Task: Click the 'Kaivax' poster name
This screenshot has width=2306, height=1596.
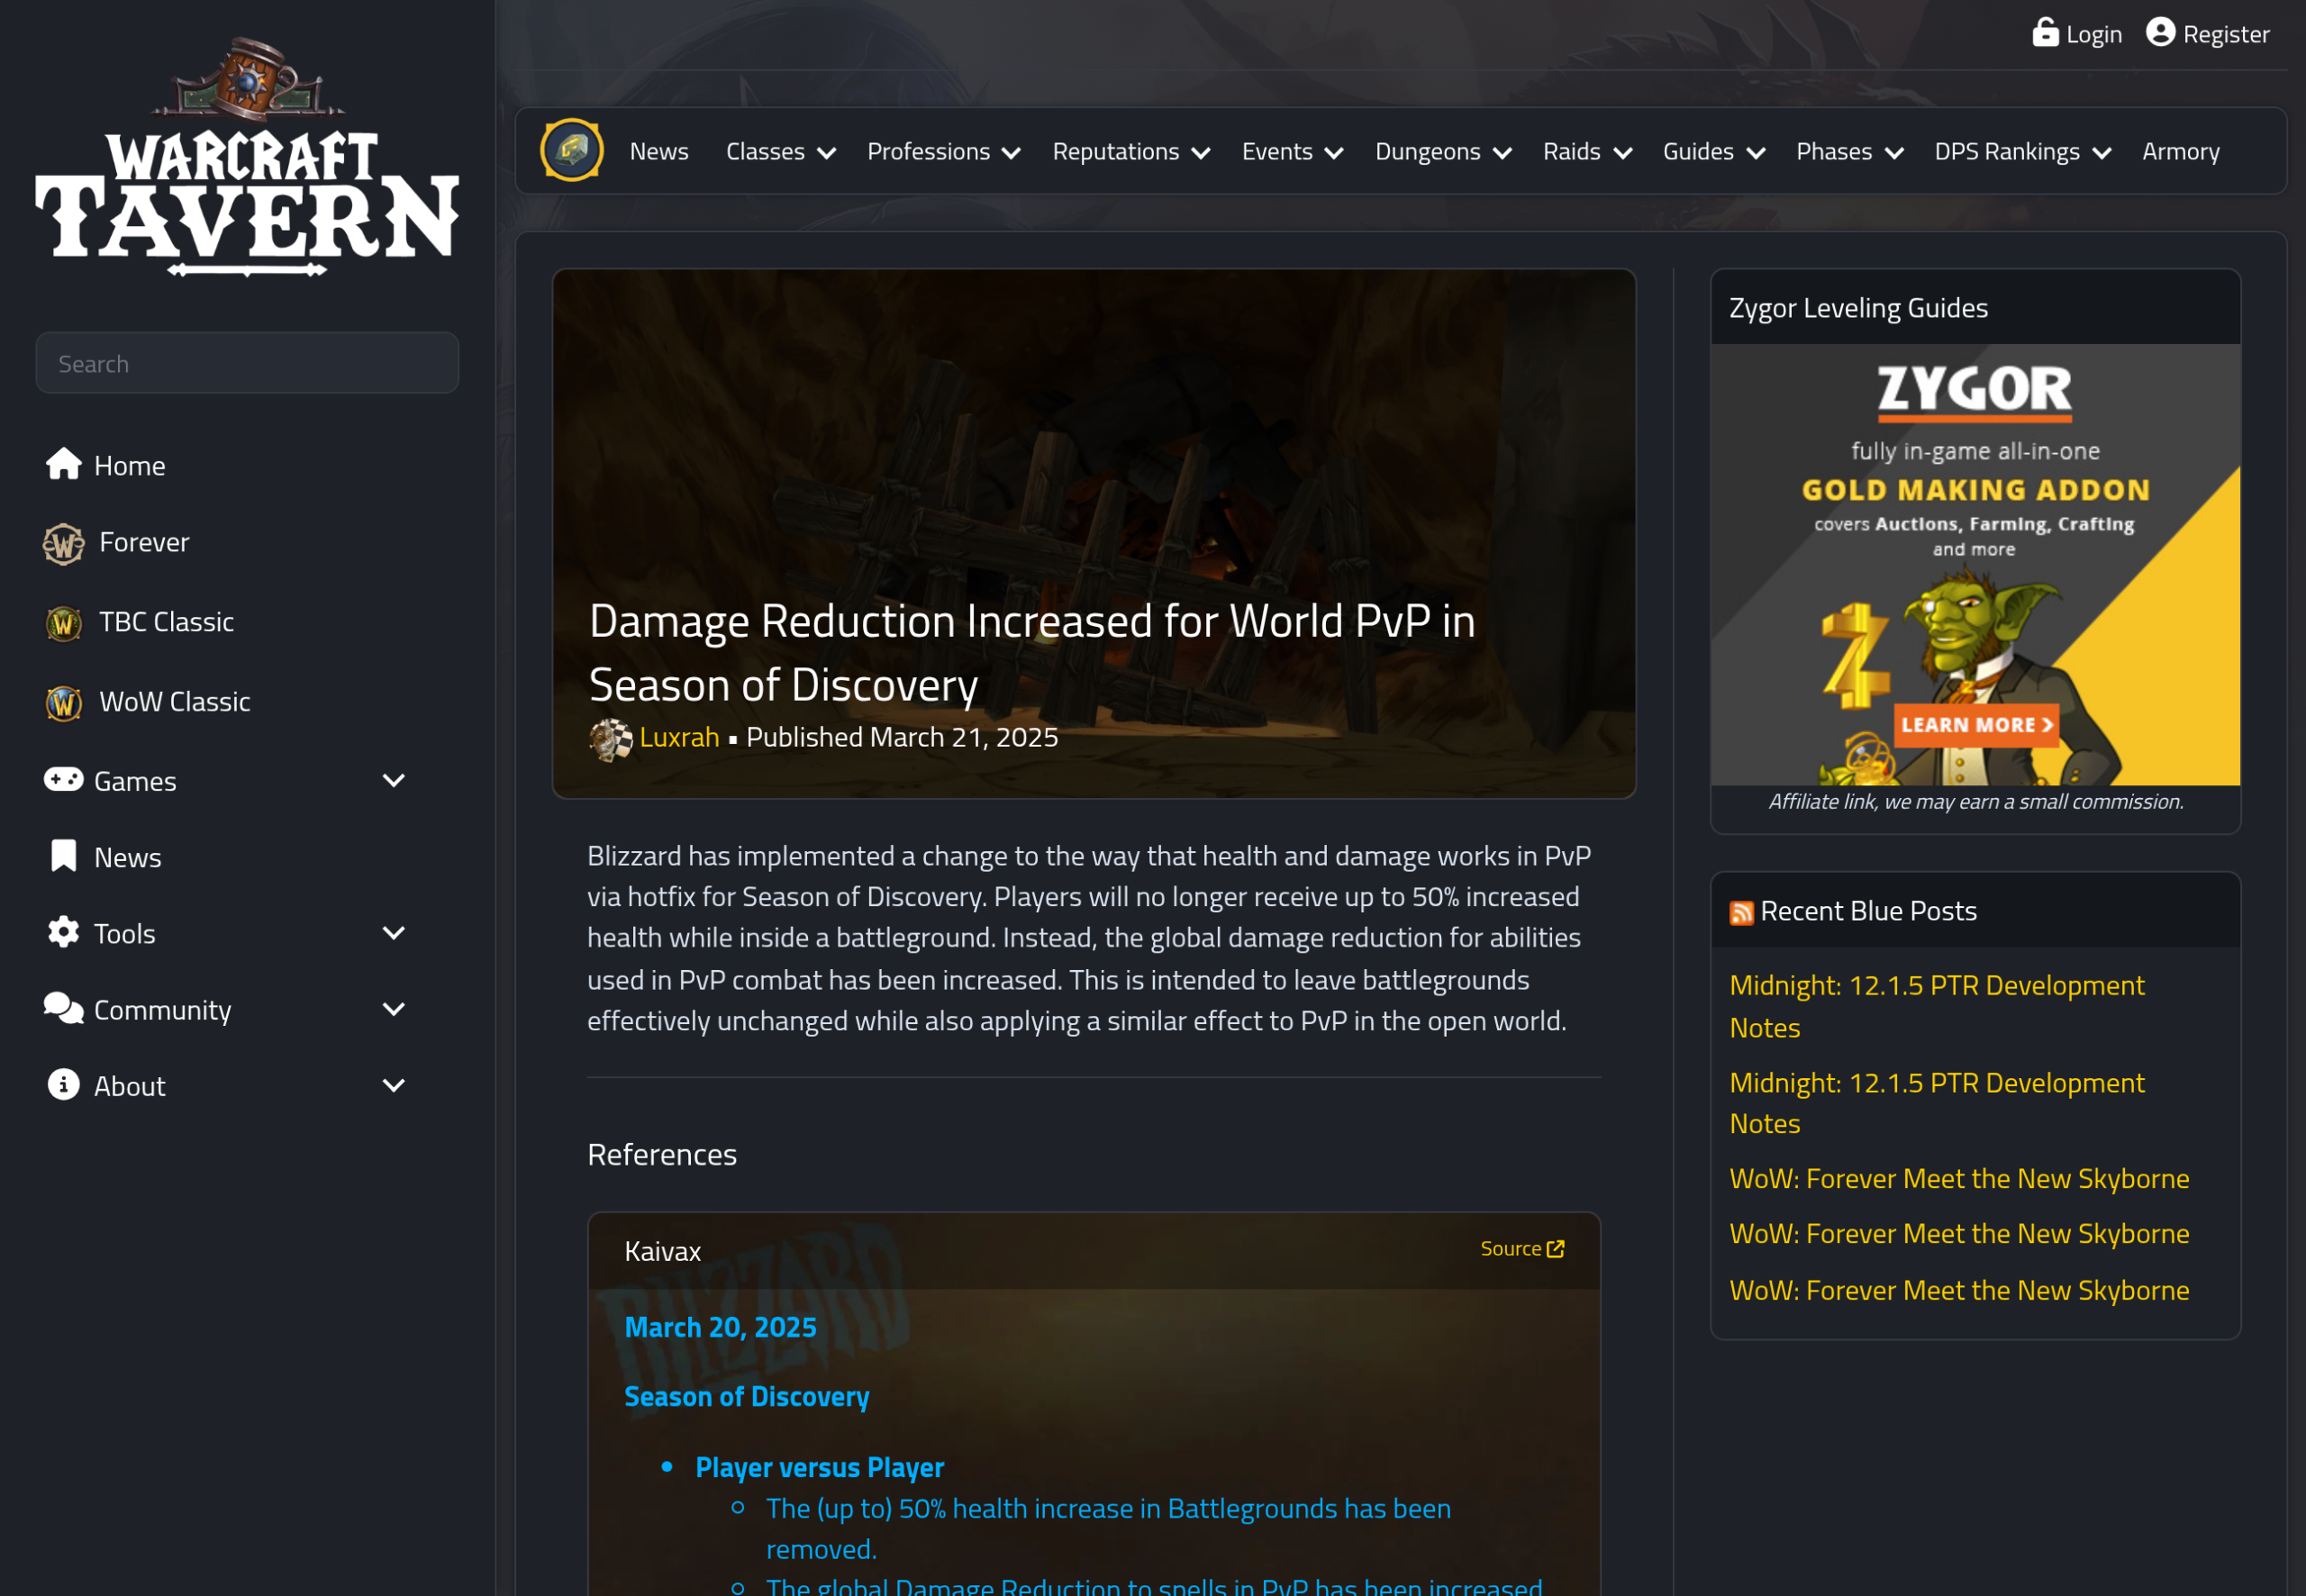Action: click(x=662, y=1251)
